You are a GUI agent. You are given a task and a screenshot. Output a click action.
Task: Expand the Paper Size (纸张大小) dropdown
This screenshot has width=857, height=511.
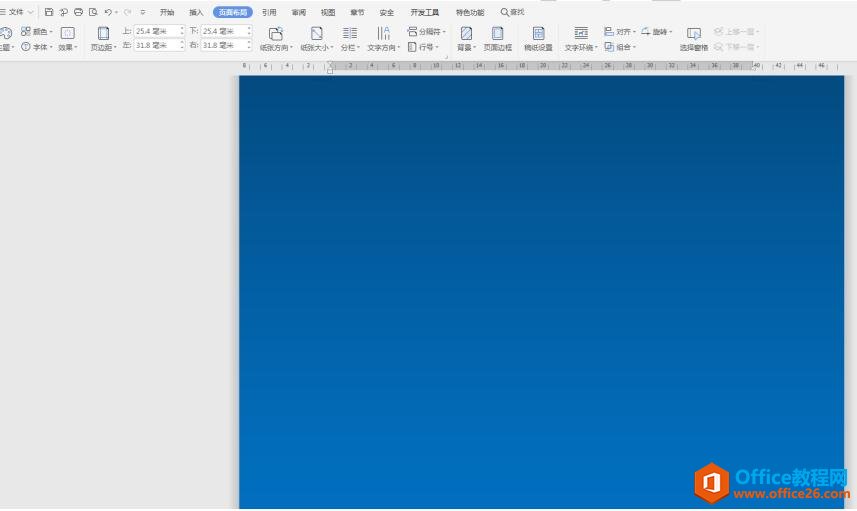point(317,47)
